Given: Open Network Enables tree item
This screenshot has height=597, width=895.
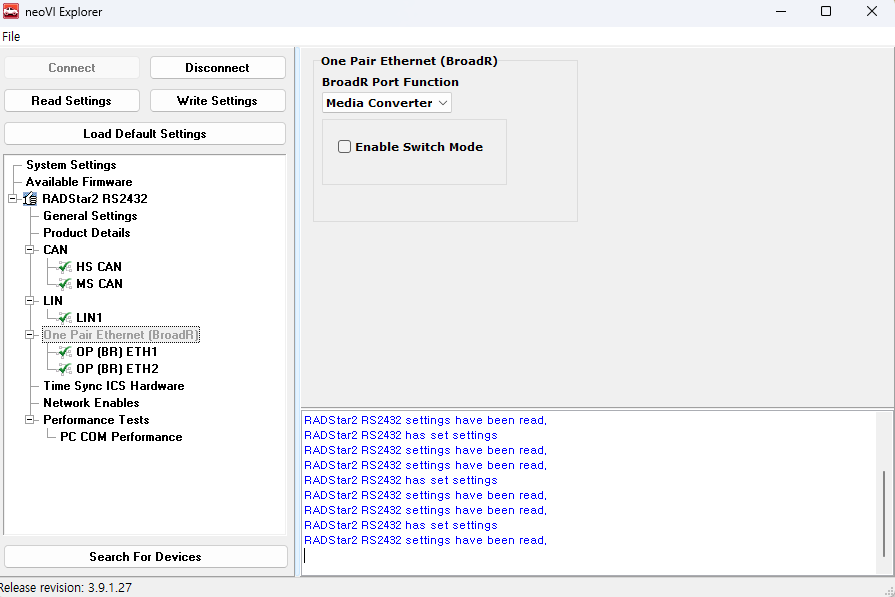Looking at the screenshot, I should pos(91,403).
